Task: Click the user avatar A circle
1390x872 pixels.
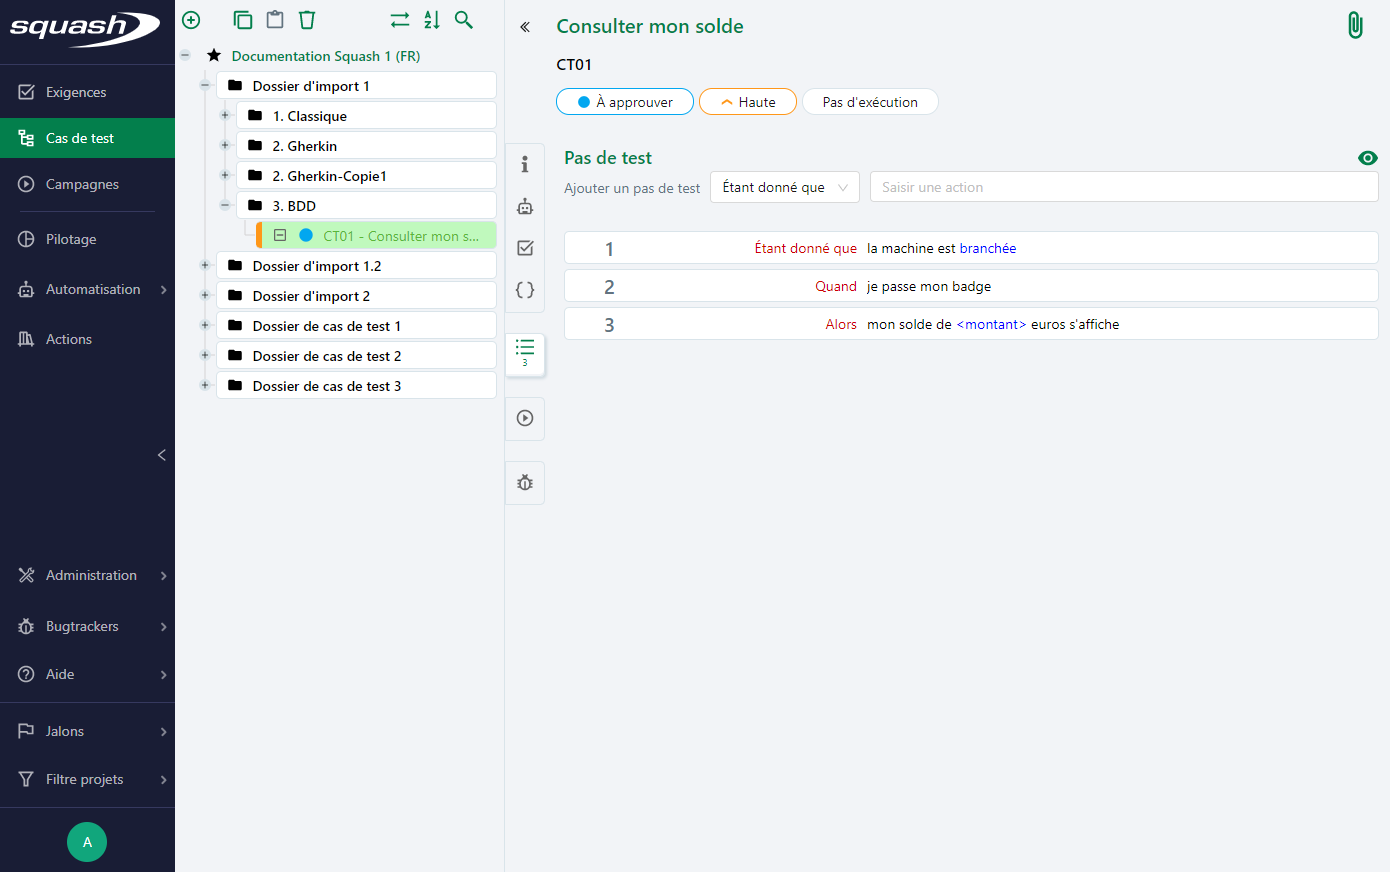Action: [87, 842]
